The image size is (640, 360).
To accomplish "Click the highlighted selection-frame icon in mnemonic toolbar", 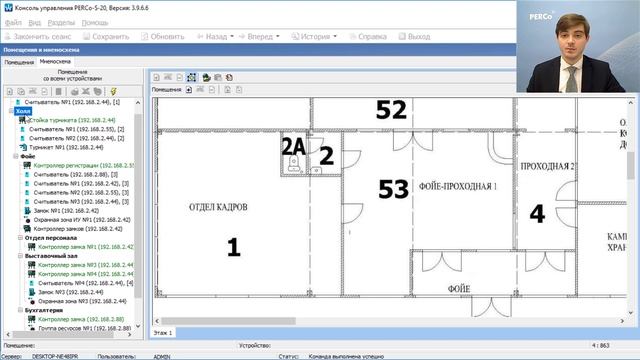I will pyautogui.click(x=191, y=77).
